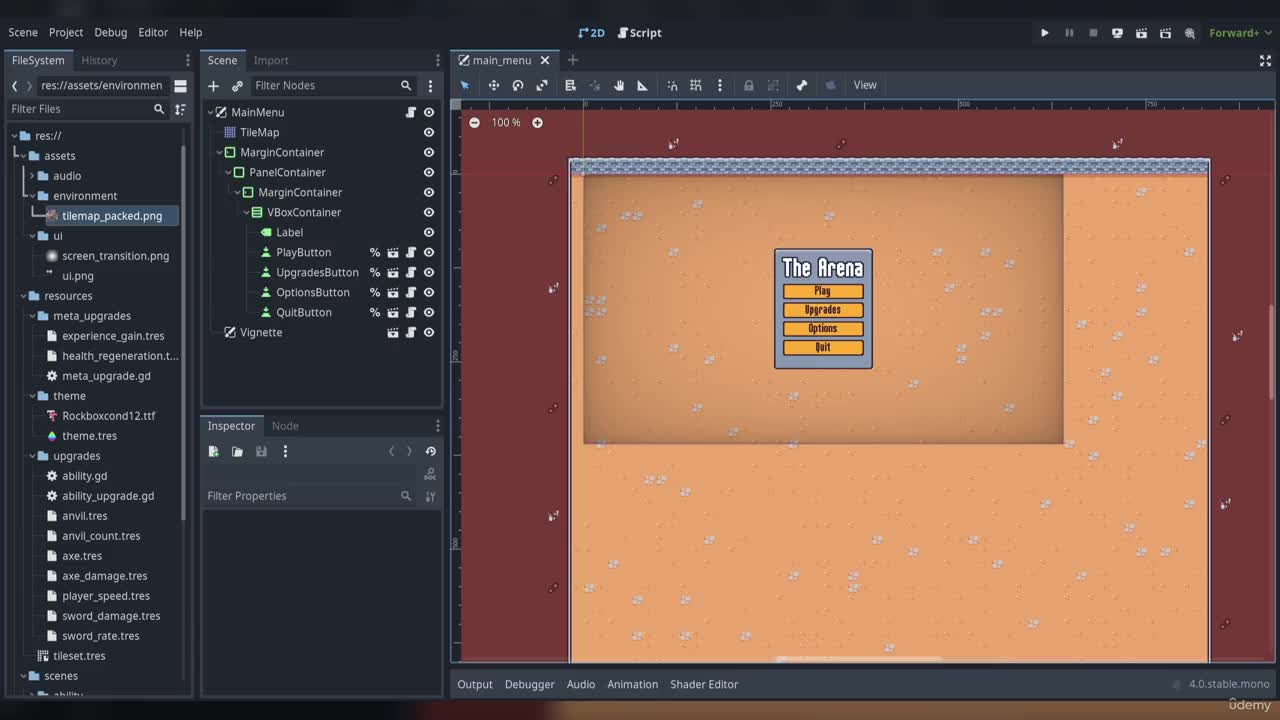Click the list-select nodes tool
The width and height of the screenshot is (1280, 720).
click(x=570, y=85)
